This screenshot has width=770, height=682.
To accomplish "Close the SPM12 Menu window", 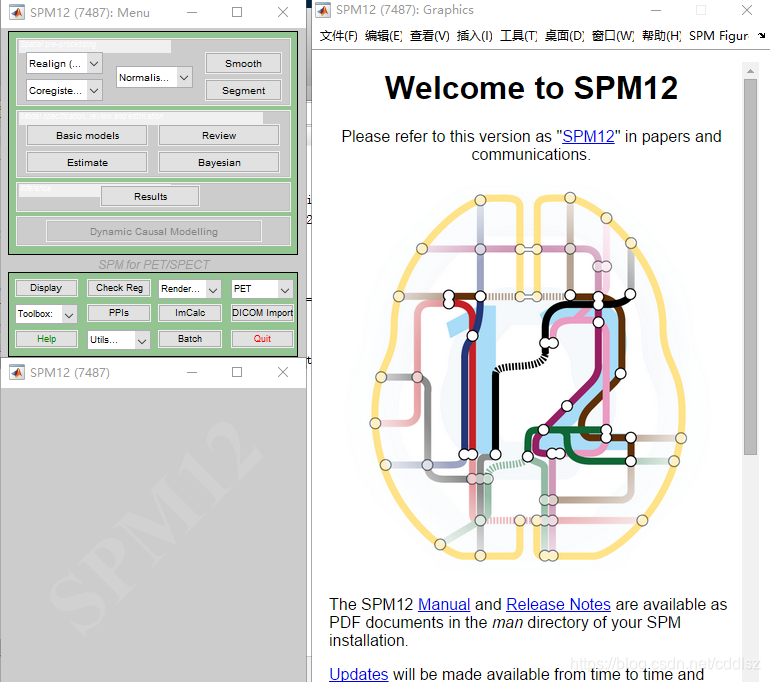I will click(x=283, y=12).
